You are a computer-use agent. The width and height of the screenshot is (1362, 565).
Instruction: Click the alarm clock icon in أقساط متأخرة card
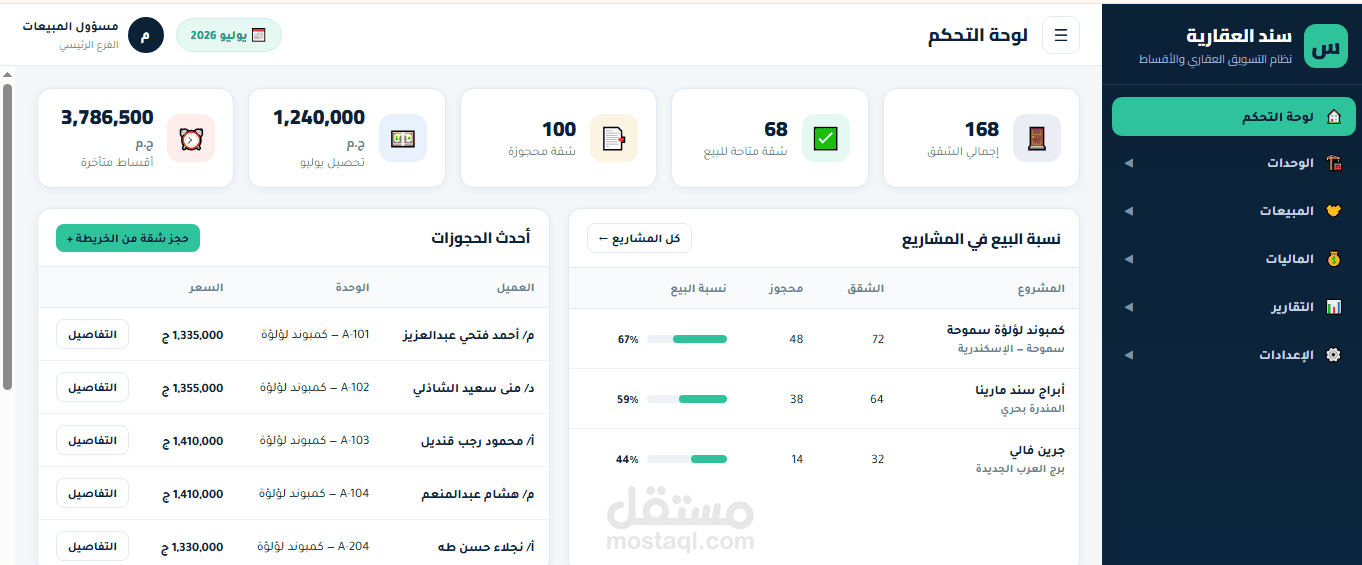(x=191, y=138)
